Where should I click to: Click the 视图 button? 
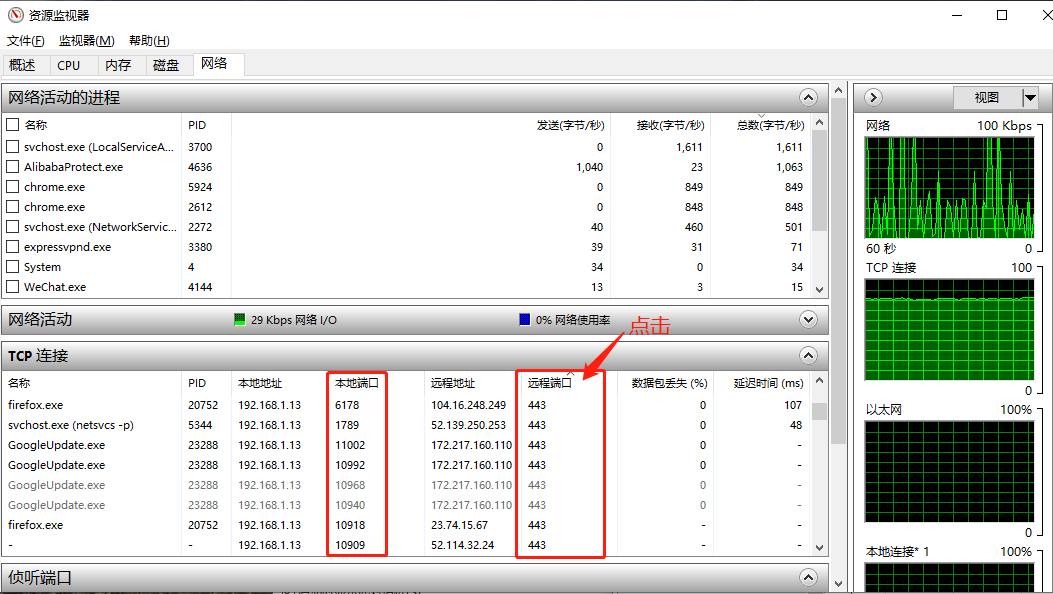coord(987,98)
